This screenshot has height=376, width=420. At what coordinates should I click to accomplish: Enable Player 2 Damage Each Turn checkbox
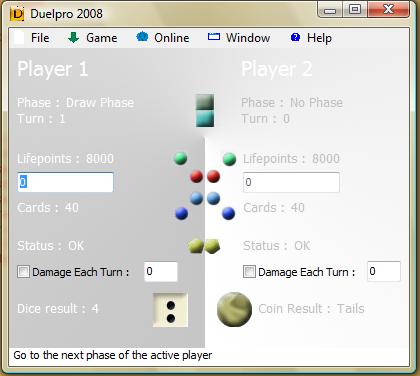click(249, 272)
